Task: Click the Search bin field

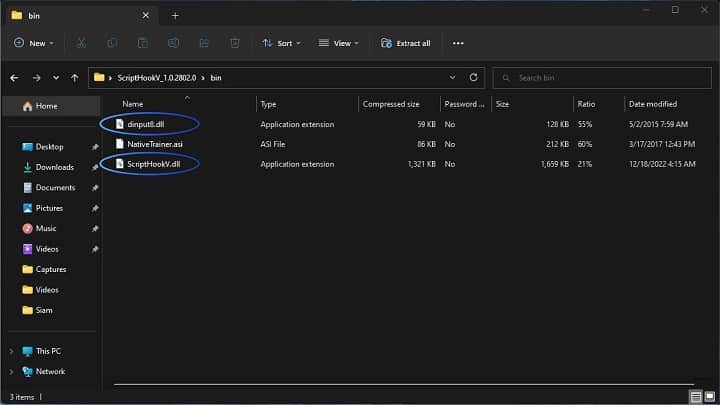Action: click(x=602, y=78)
